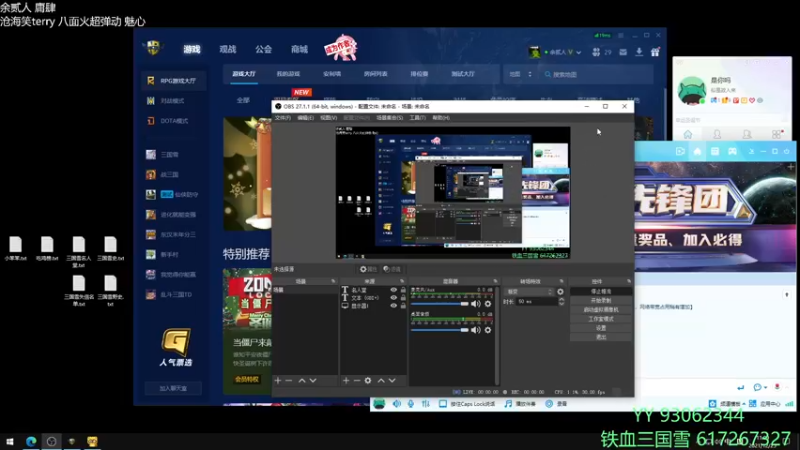The width and height of the screenshot is (800, 450).
Task: Click 桌面音频 volume slider
Action: 439,330
